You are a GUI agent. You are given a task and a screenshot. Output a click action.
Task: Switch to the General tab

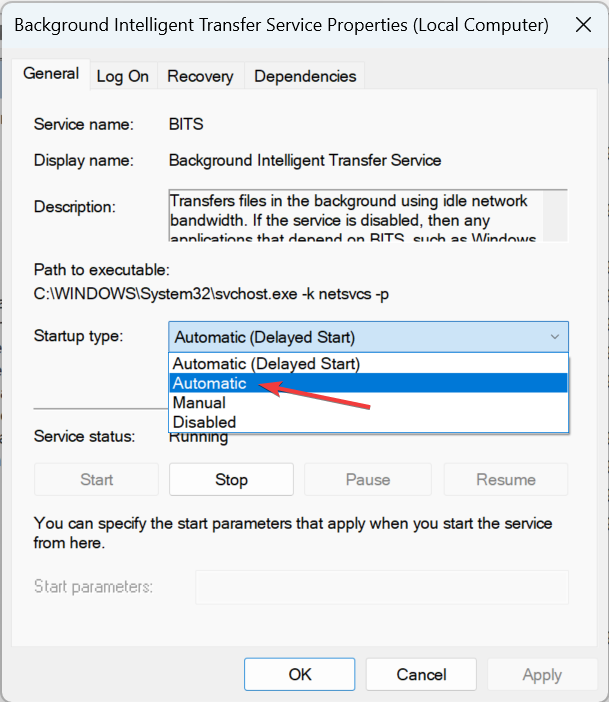point(51,74)
